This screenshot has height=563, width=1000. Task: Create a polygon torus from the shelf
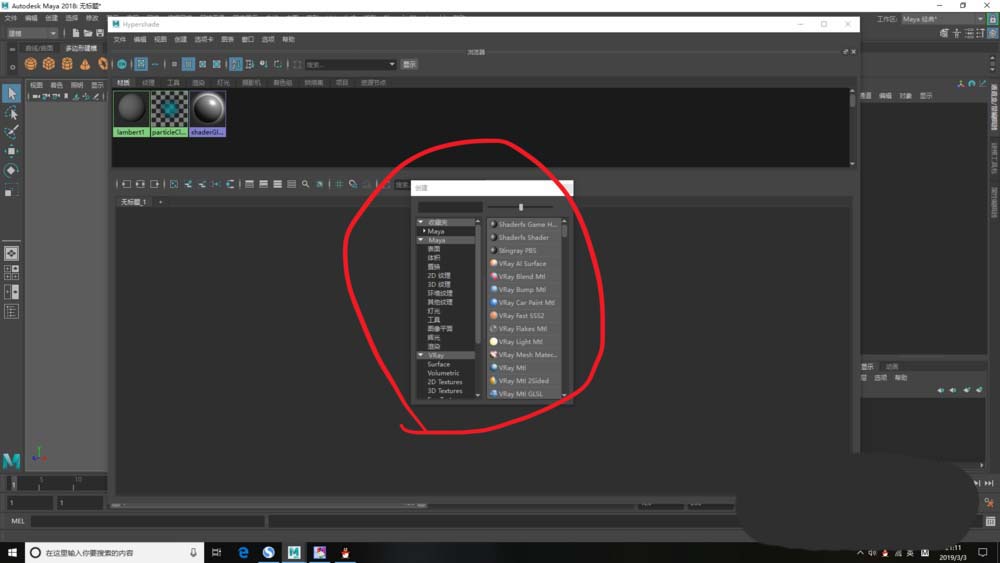pyautogui.click(x=103, y=64)
